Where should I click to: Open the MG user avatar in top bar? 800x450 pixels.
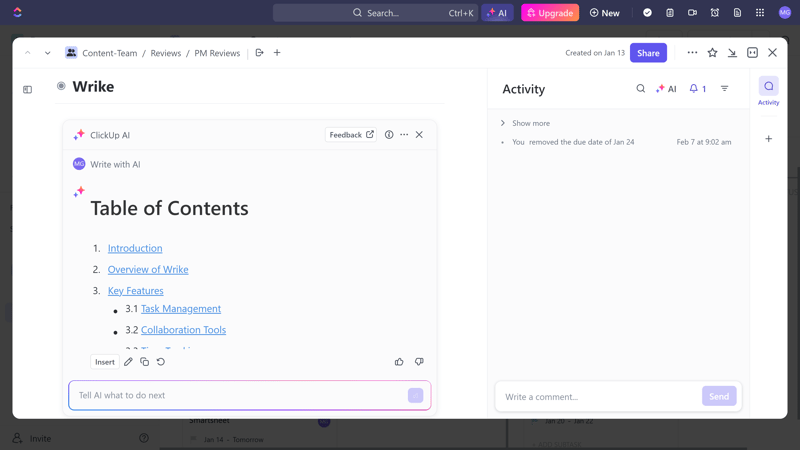(x=785, y=13)
